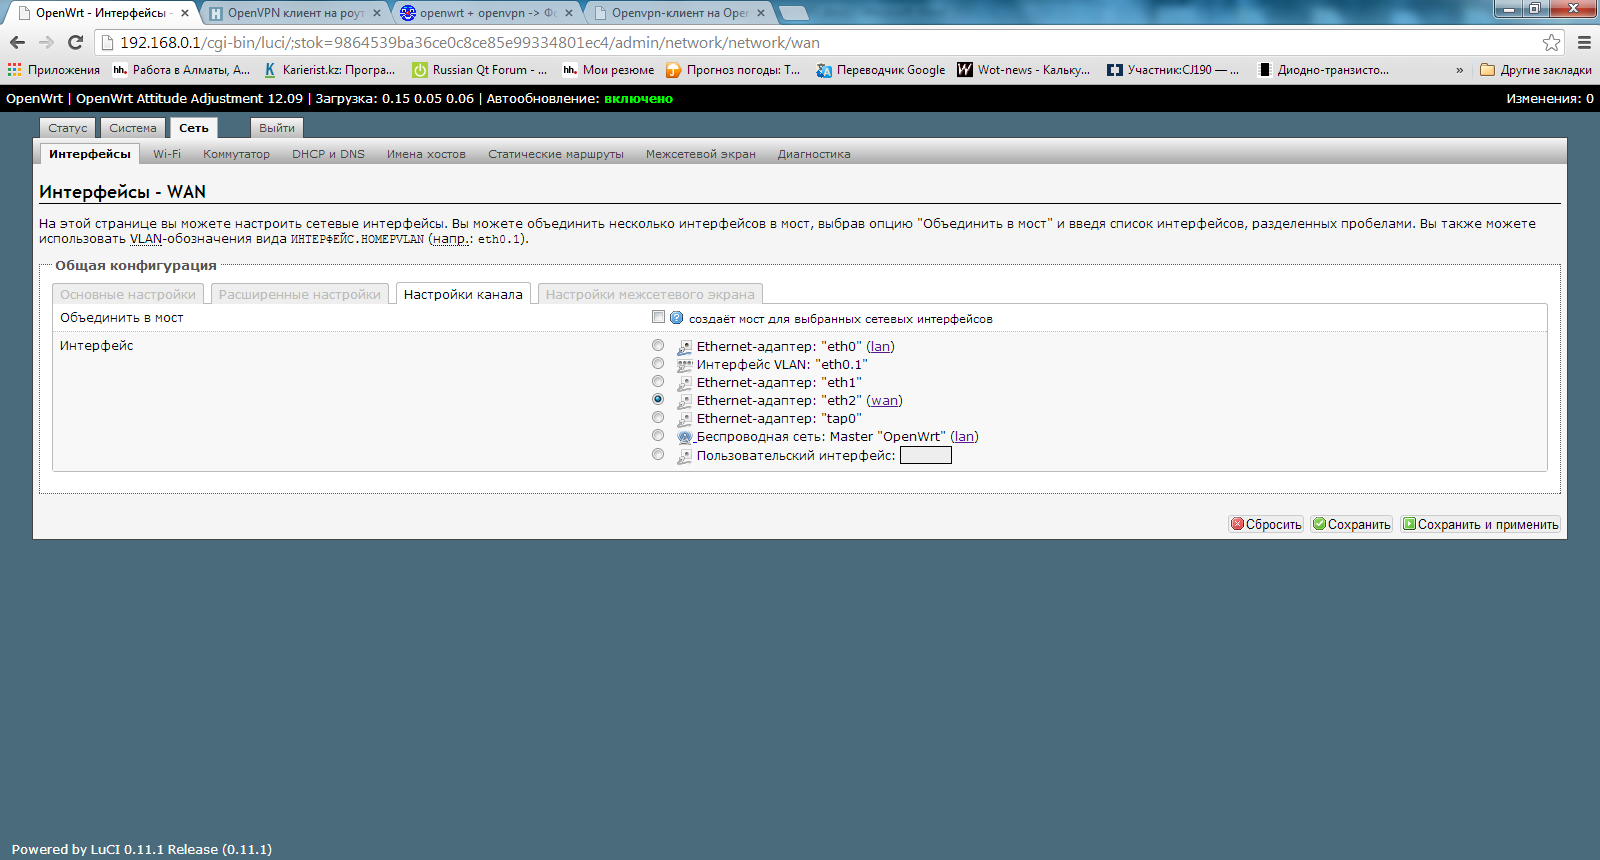The image size is (1600, 860).
Task: Click the Выйти logout tab
Action: 277,128
